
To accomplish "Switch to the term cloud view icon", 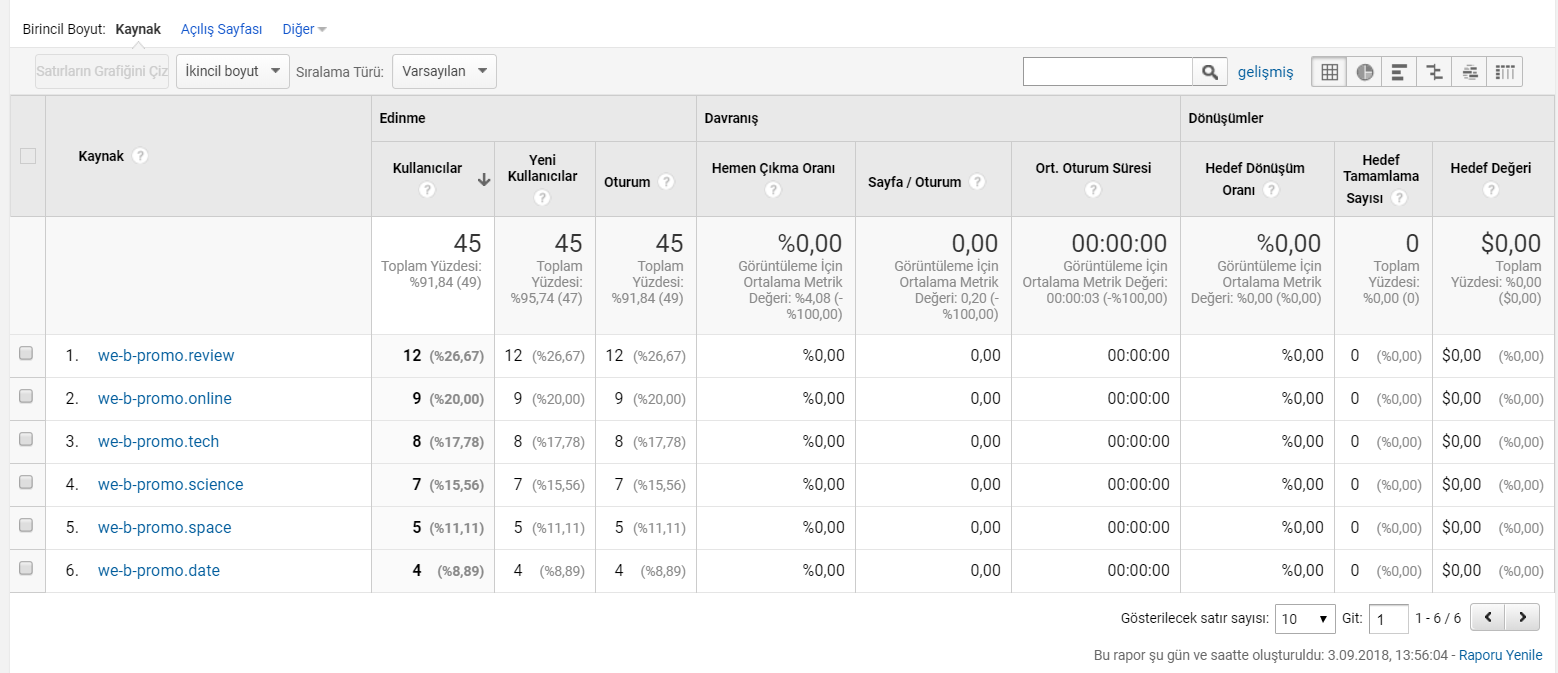I will click(x=1469, y=71).
